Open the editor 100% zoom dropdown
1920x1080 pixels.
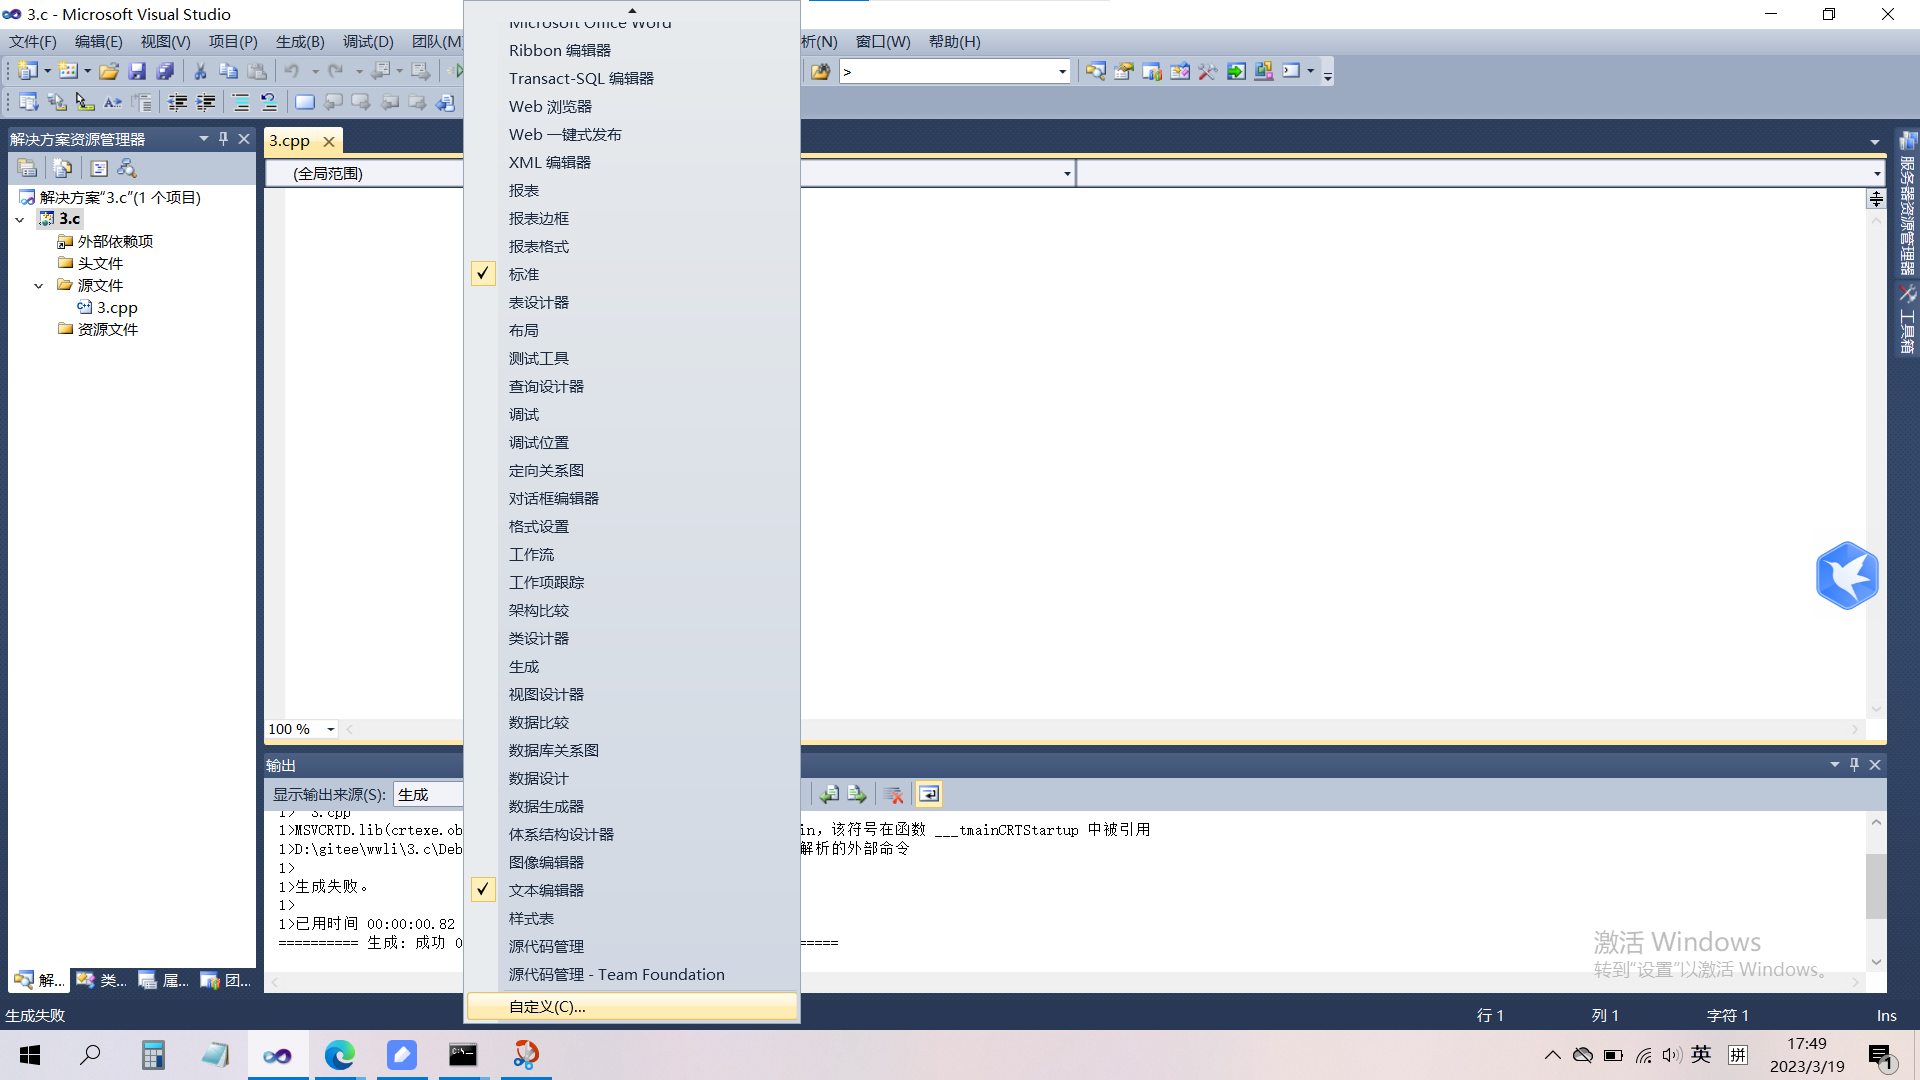pyautogui.click(x=330, y=729)
